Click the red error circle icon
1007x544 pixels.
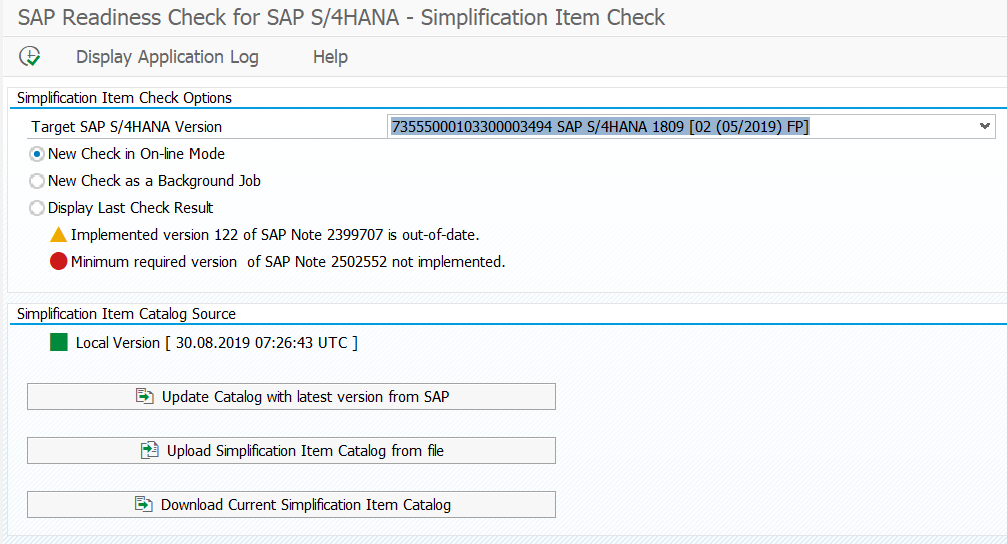point(58,261)
